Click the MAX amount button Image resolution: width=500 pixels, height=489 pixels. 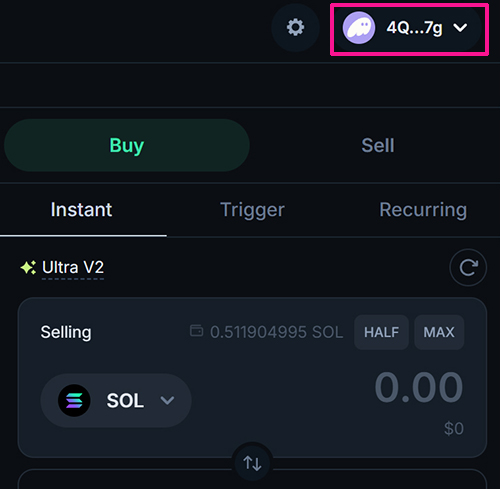click(x=439, y=332)
